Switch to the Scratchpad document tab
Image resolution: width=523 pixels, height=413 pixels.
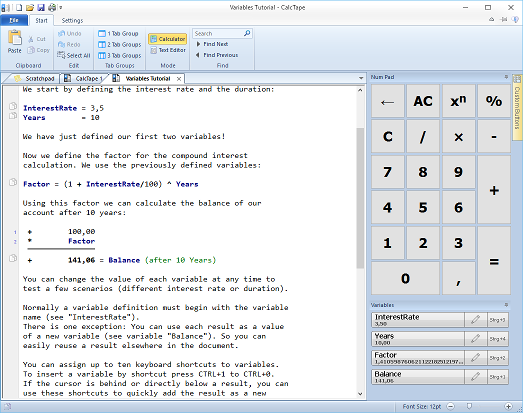click(34, 78)
